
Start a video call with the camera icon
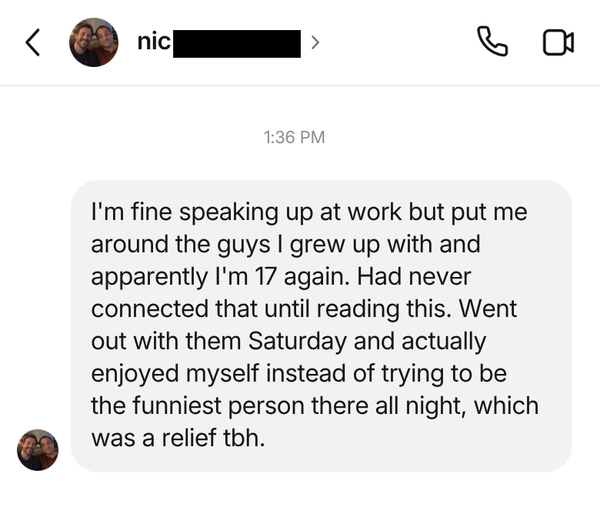(x=558, y=42)
